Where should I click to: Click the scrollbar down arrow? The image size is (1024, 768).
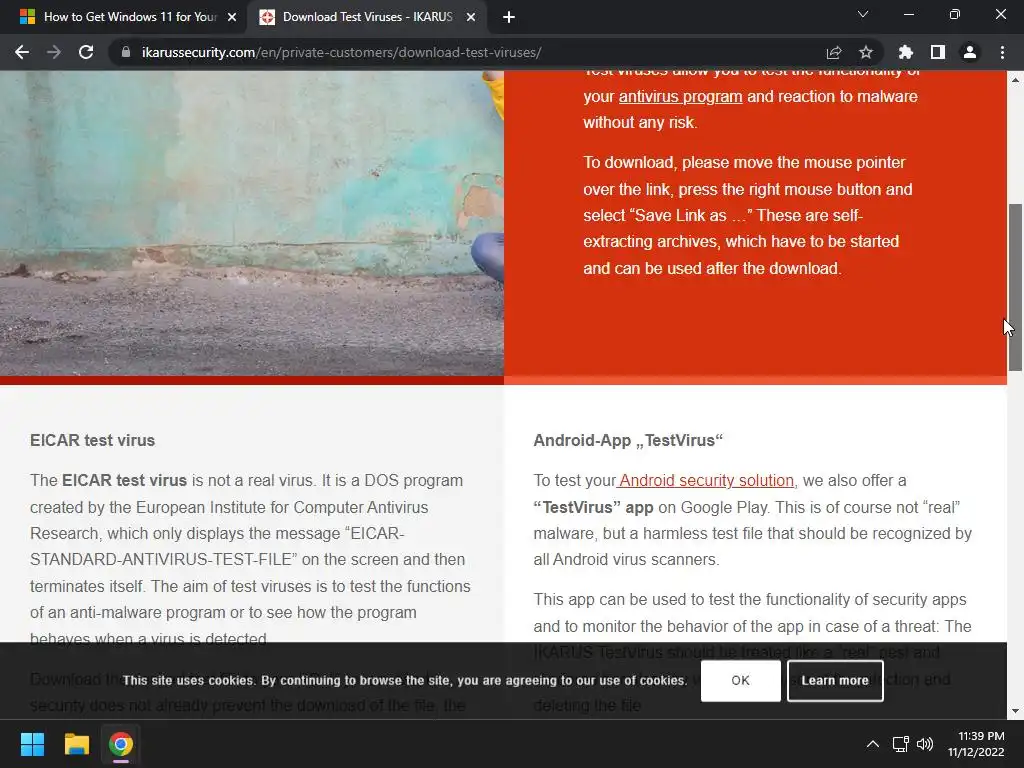click(1015, 711)
